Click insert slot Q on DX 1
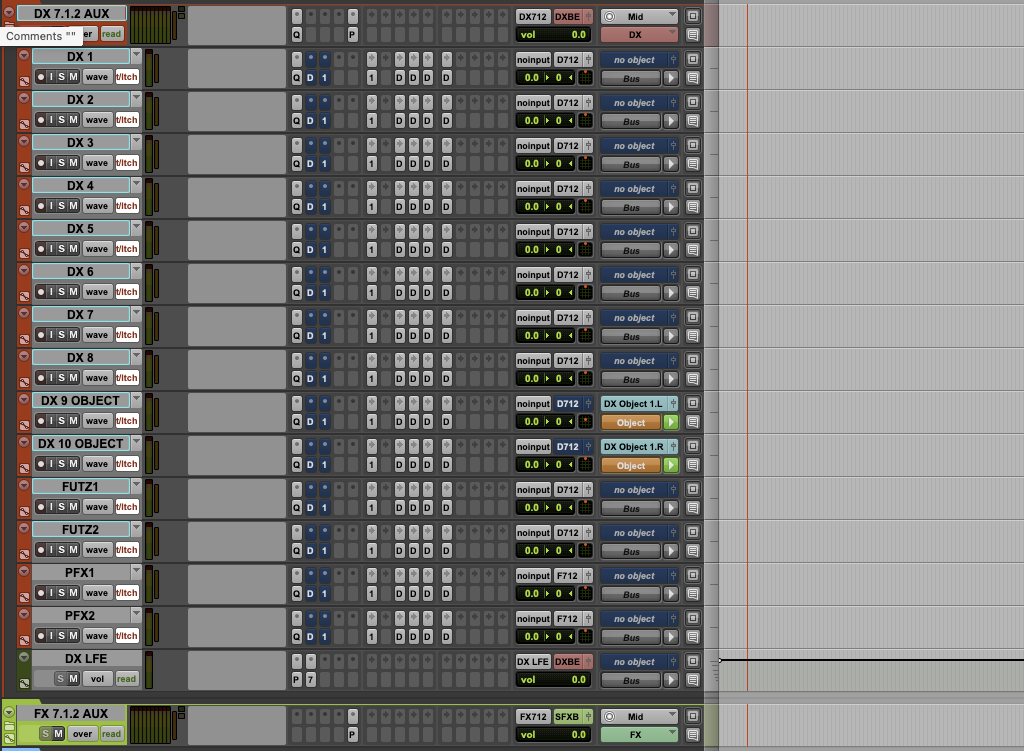The height and width of the screenshot is (751, 1024). coord(296,78)
